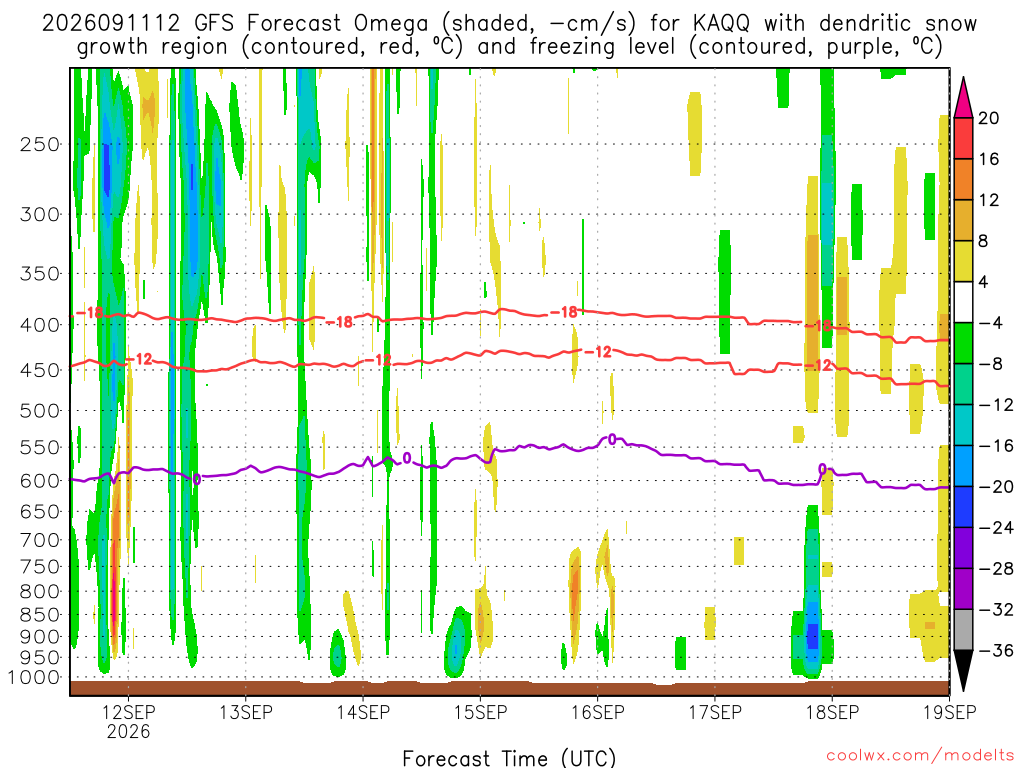The image size is (1024, 768).
Task: Click the 500 pressure level label
Action: (40, 411)
